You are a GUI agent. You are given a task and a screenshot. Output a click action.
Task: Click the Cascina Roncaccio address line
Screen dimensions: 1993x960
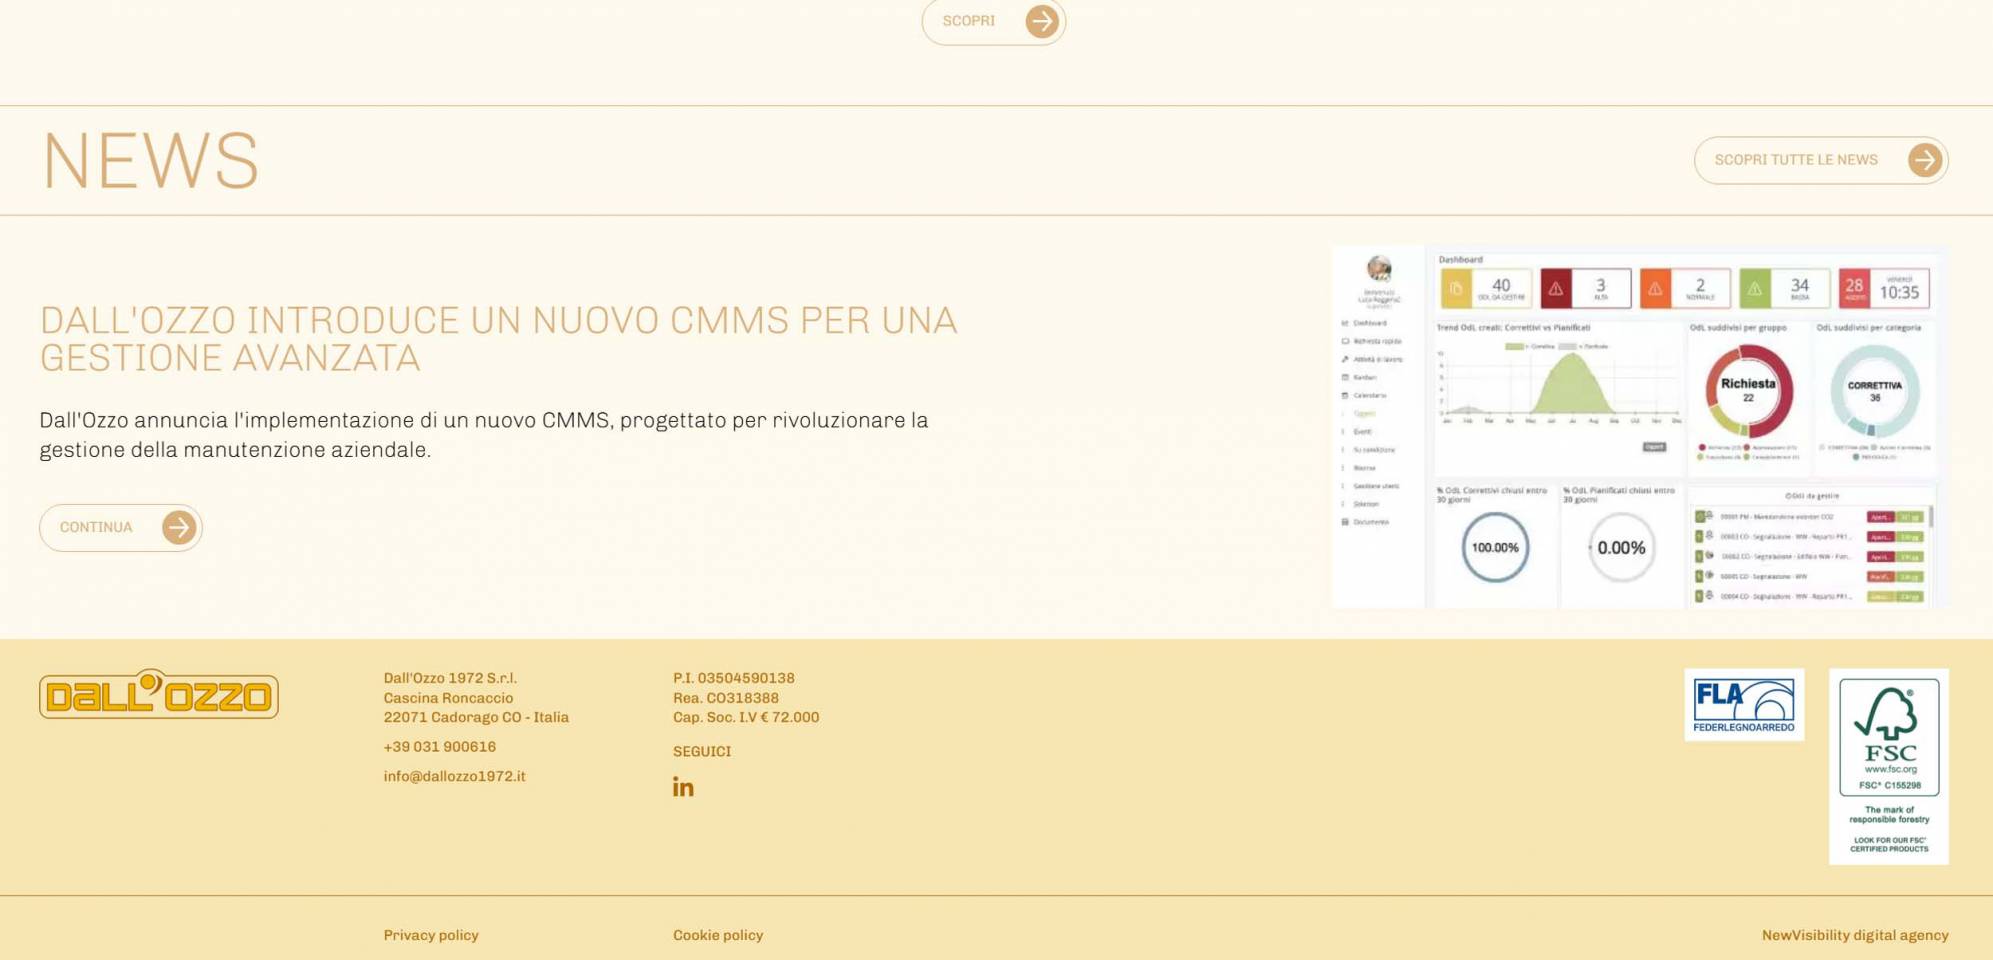point(448,698)
